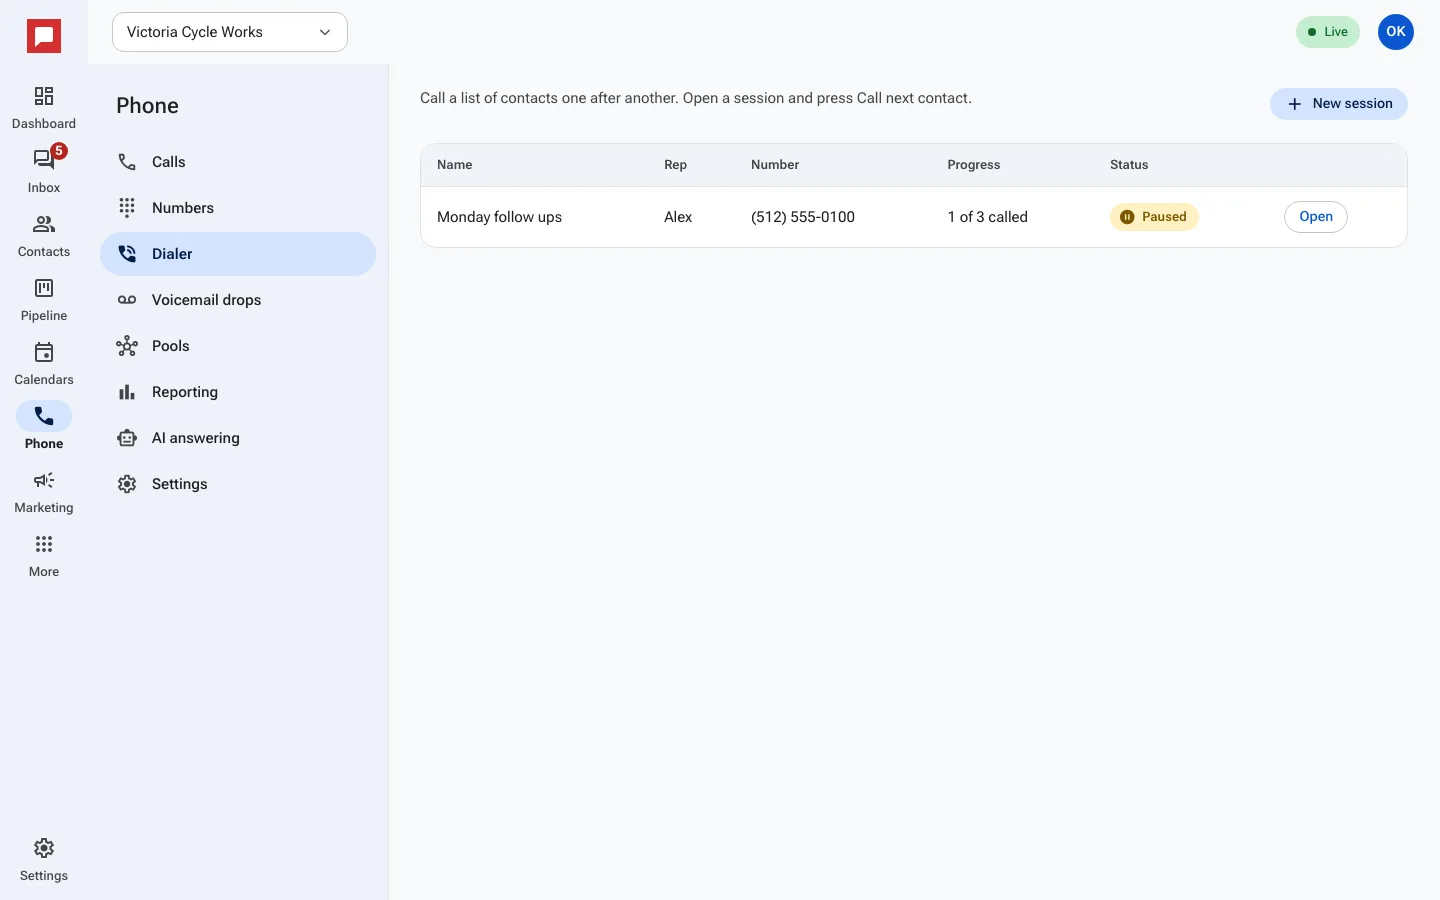Click the Voicemail drops icon
Image resolution: width=1440 pixels, height=900 pixels.
tap(127, 300)
